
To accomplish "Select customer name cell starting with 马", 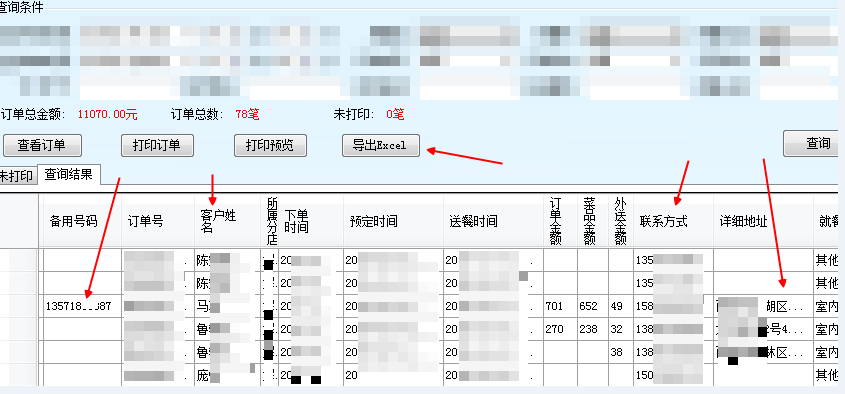I will [x=227, y=306].
